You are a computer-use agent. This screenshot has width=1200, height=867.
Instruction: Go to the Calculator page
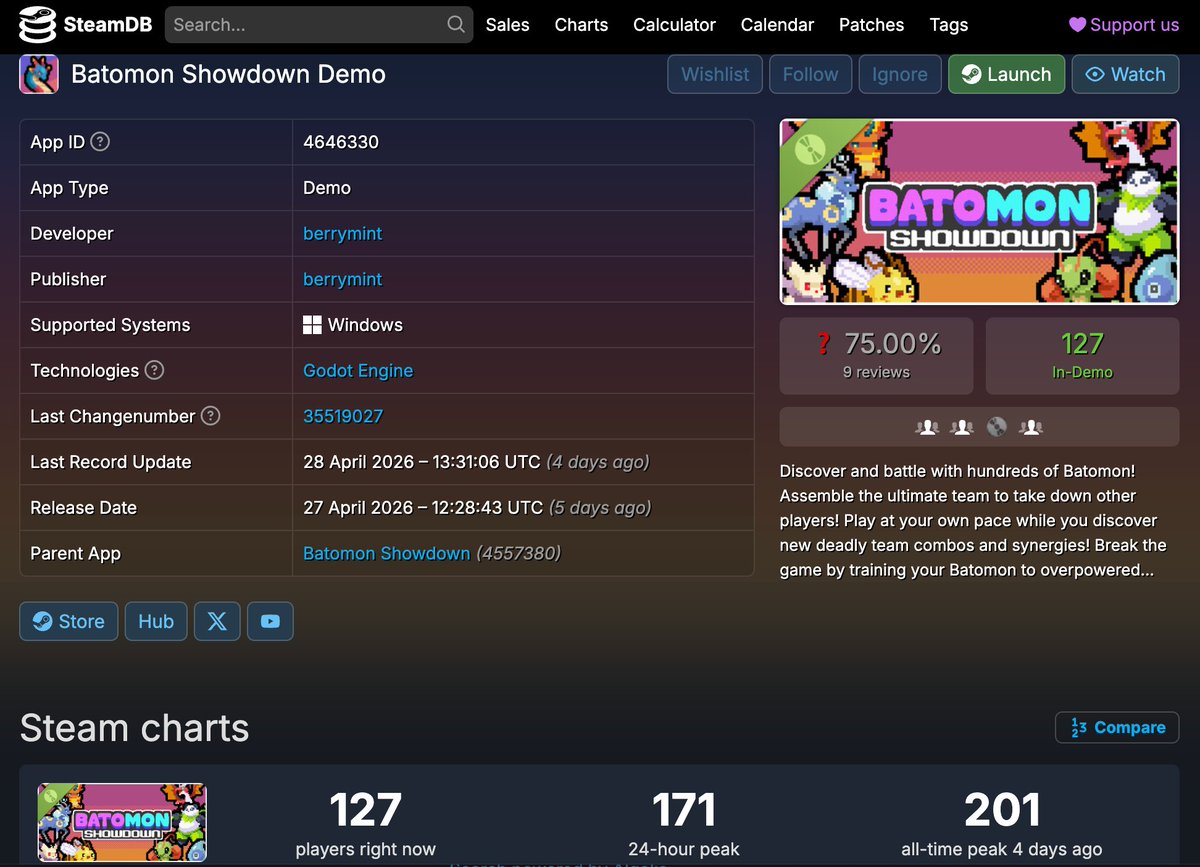pos(674,25)
